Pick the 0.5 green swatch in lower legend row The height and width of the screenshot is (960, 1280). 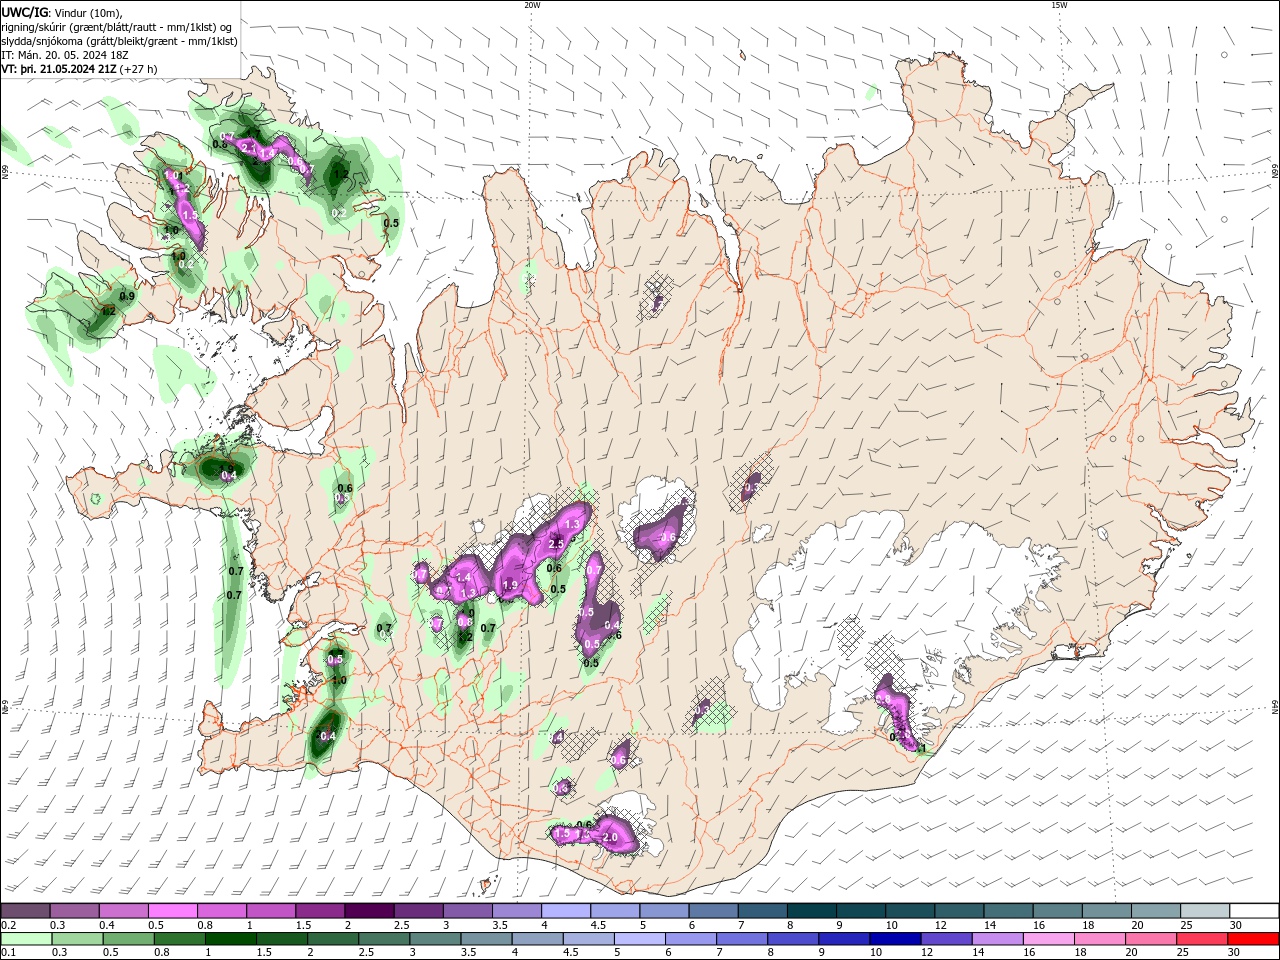coord(128,939)
